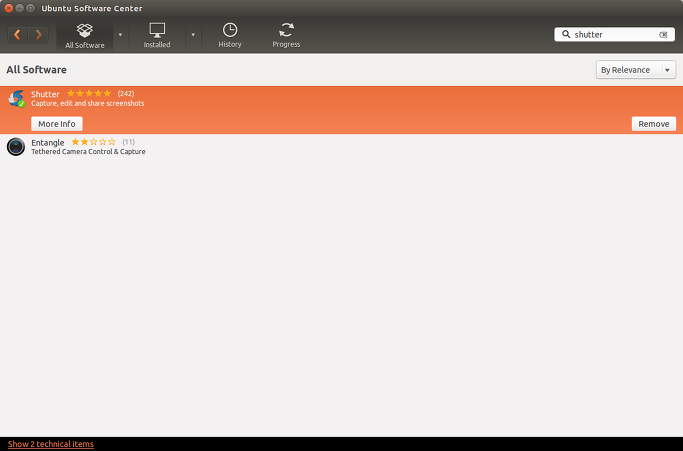Clear the search text with the erase icon

tap(663, 34)
